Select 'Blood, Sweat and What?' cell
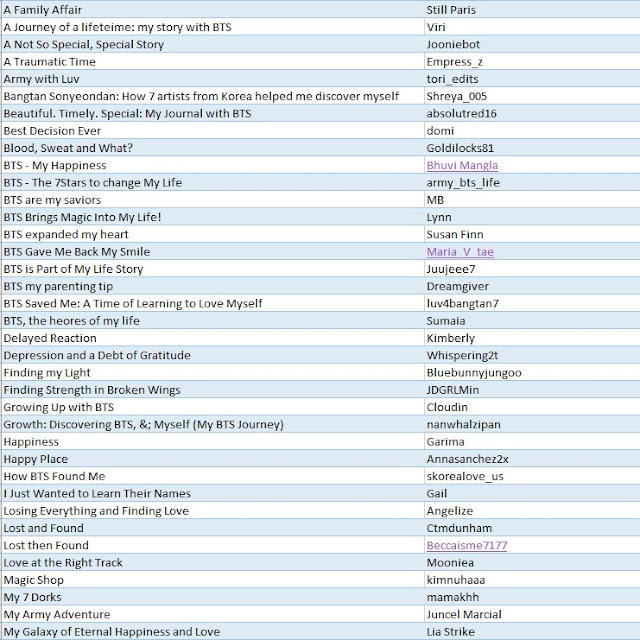 tap(213, 148)
